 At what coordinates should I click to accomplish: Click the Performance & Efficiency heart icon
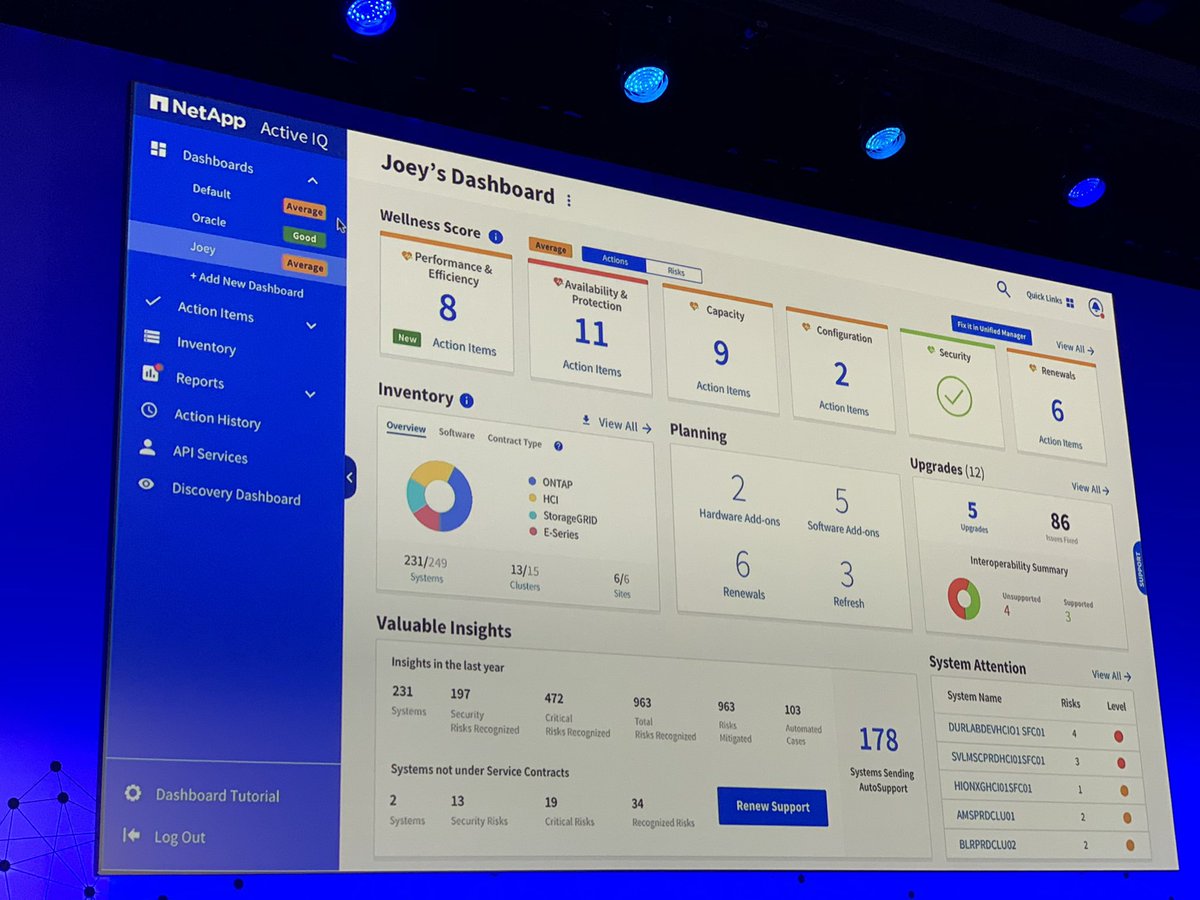click(x=407, y=257)
